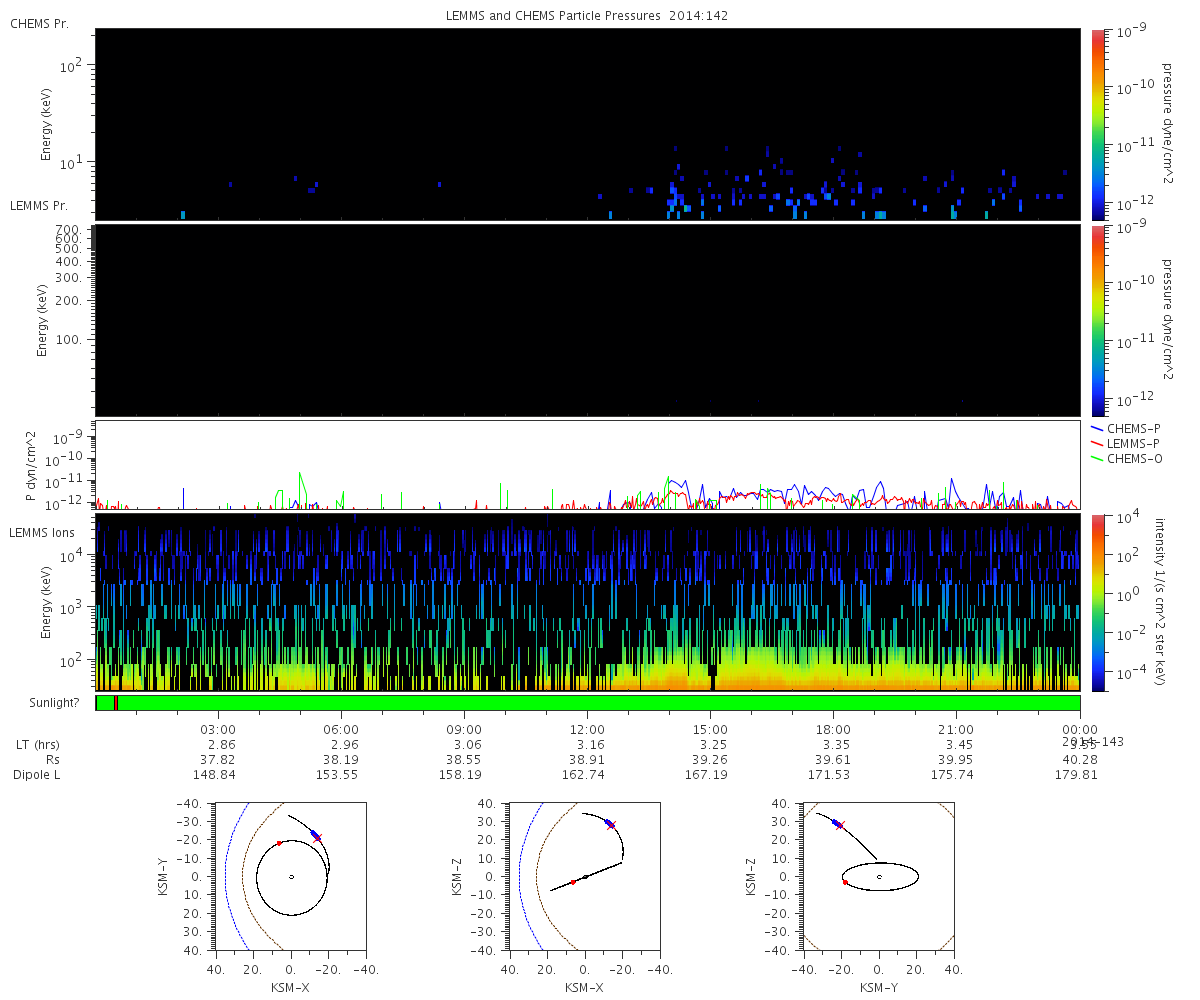Click the red dot in the KSM-X/KSM-Z plot
The width and height of the screenshot is (1200, 1000).
573,882
